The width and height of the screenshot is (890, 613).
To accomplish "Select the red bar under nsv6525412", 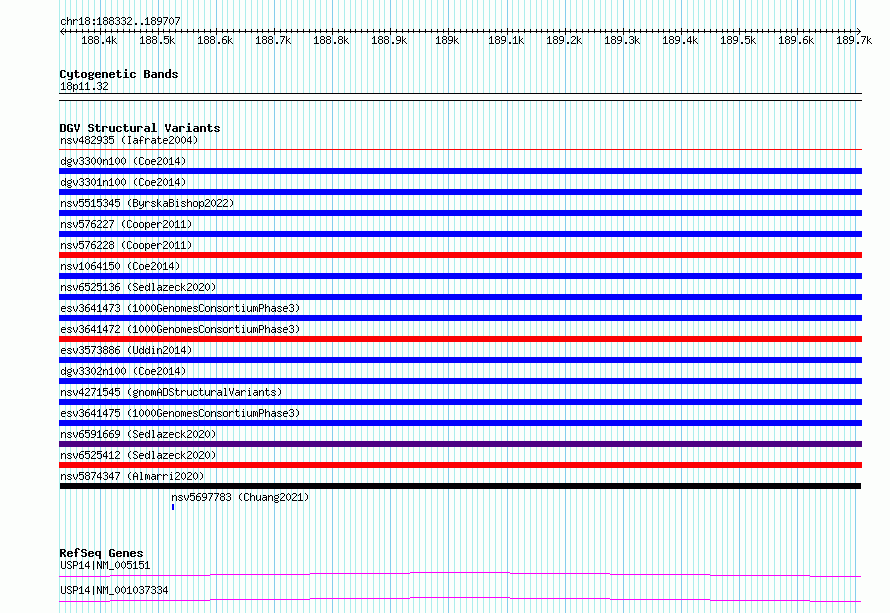I will coord(460,465).
